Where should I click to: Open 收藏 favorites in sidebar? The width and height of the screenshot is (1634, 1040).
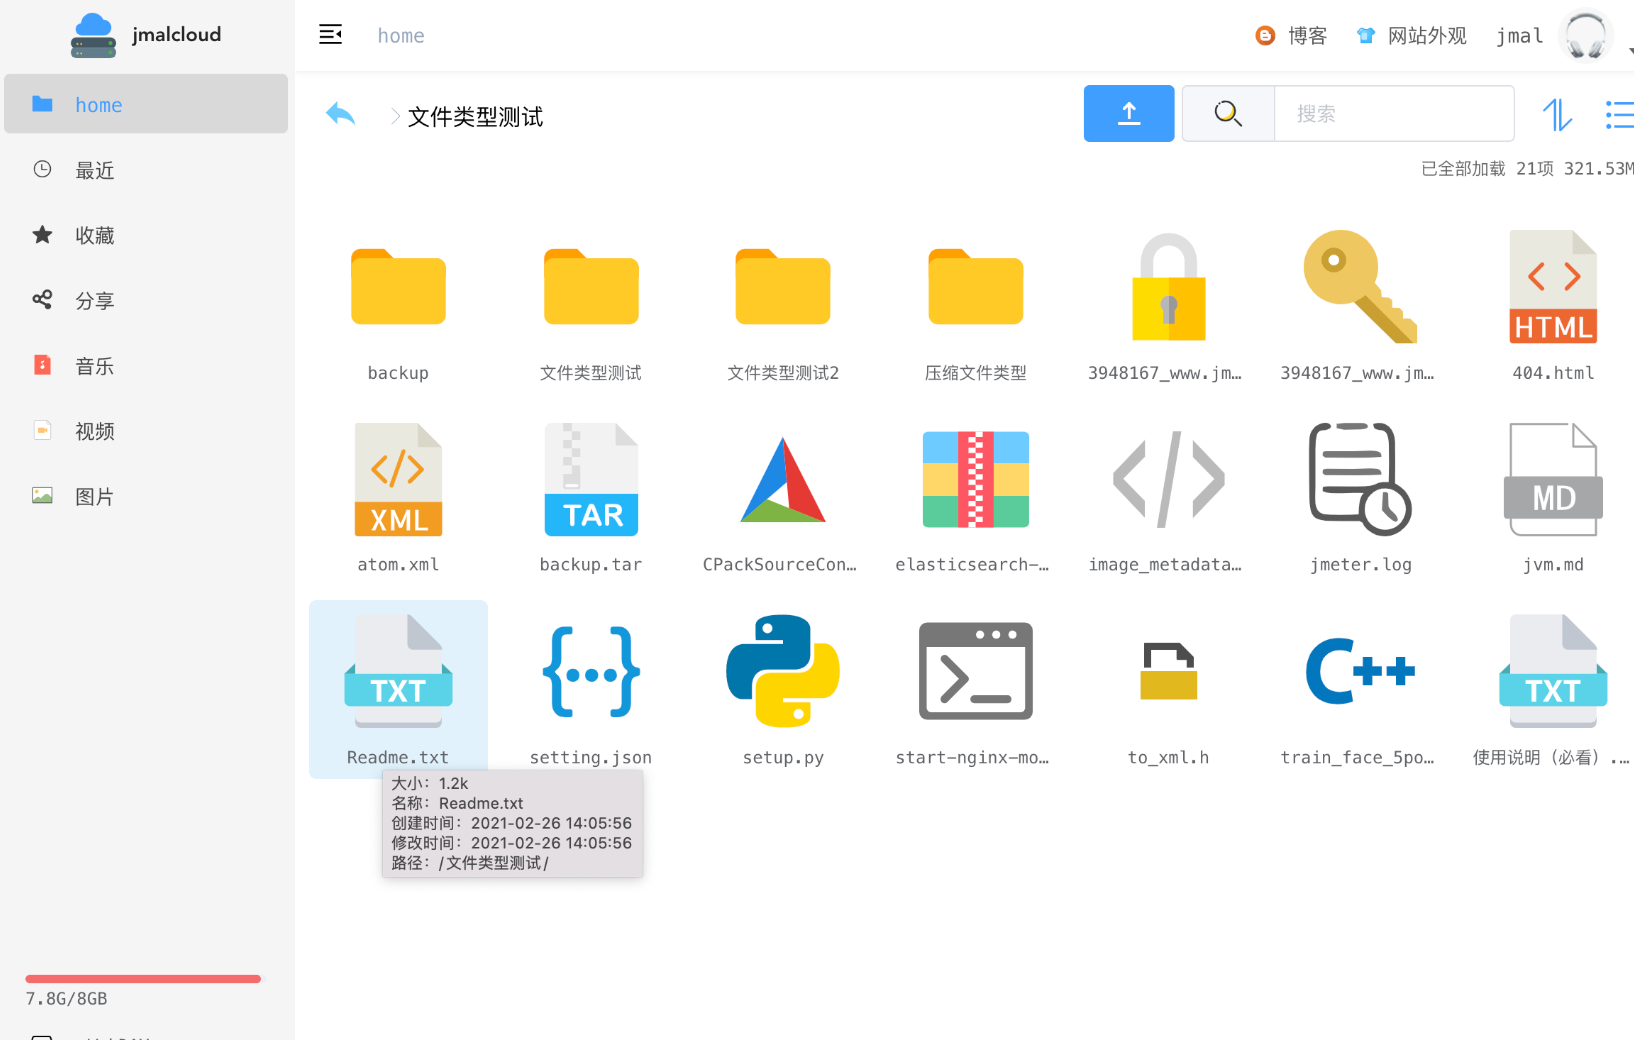(95, 236)
